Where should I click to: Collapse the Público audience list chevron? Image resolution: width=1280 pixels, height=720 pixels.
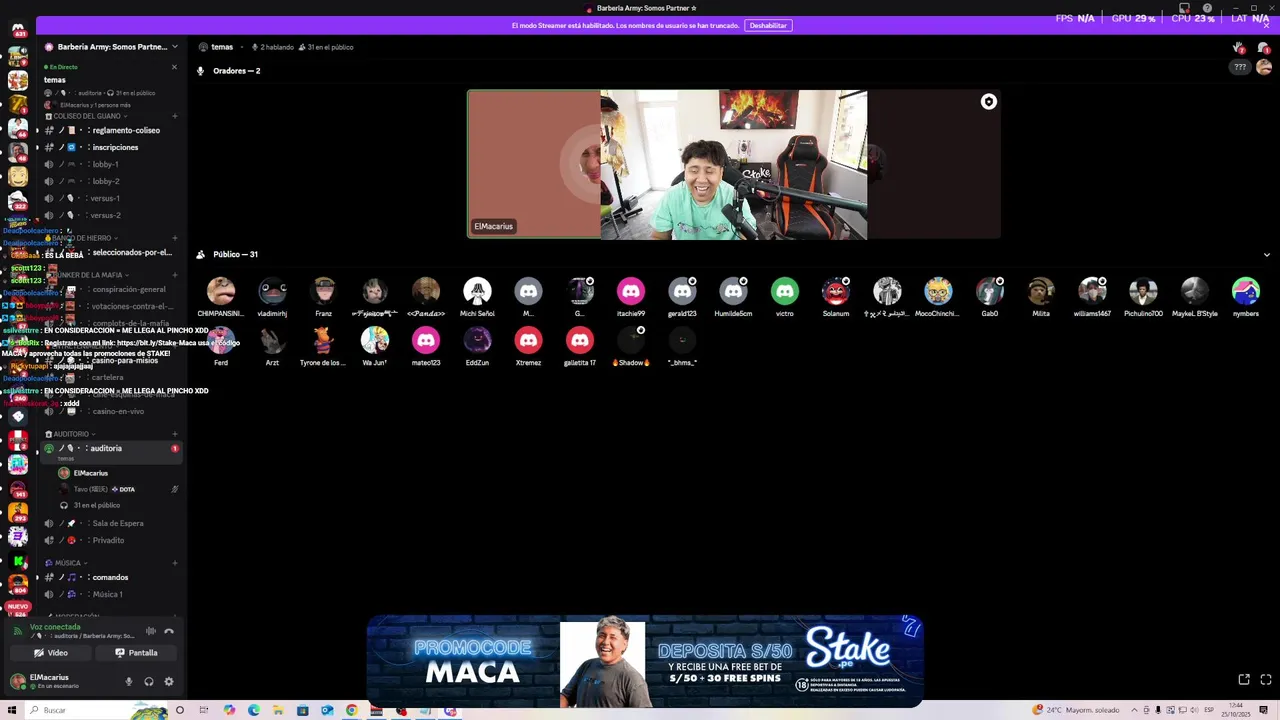coord(1266,255)
